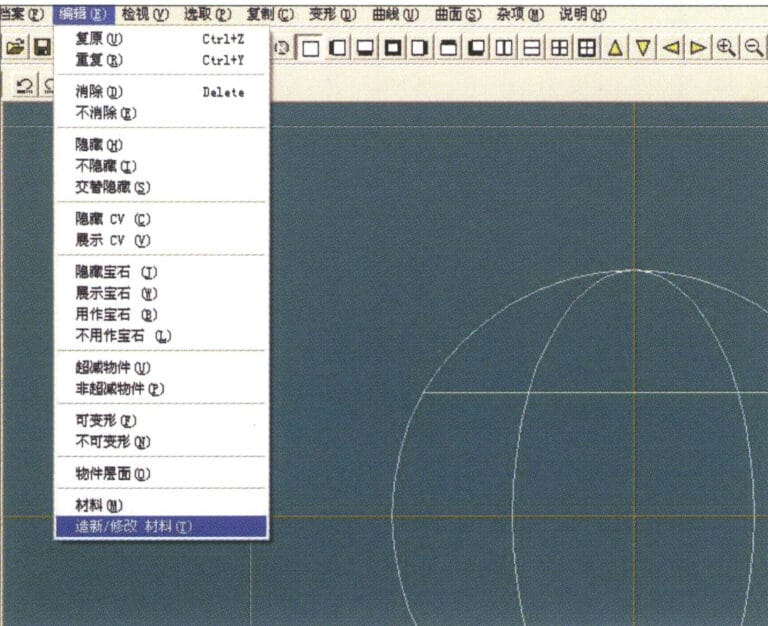The image size is (768, 626).
Task: Zoom in with the plus magnifier
Action: click(x=726, y=48)
